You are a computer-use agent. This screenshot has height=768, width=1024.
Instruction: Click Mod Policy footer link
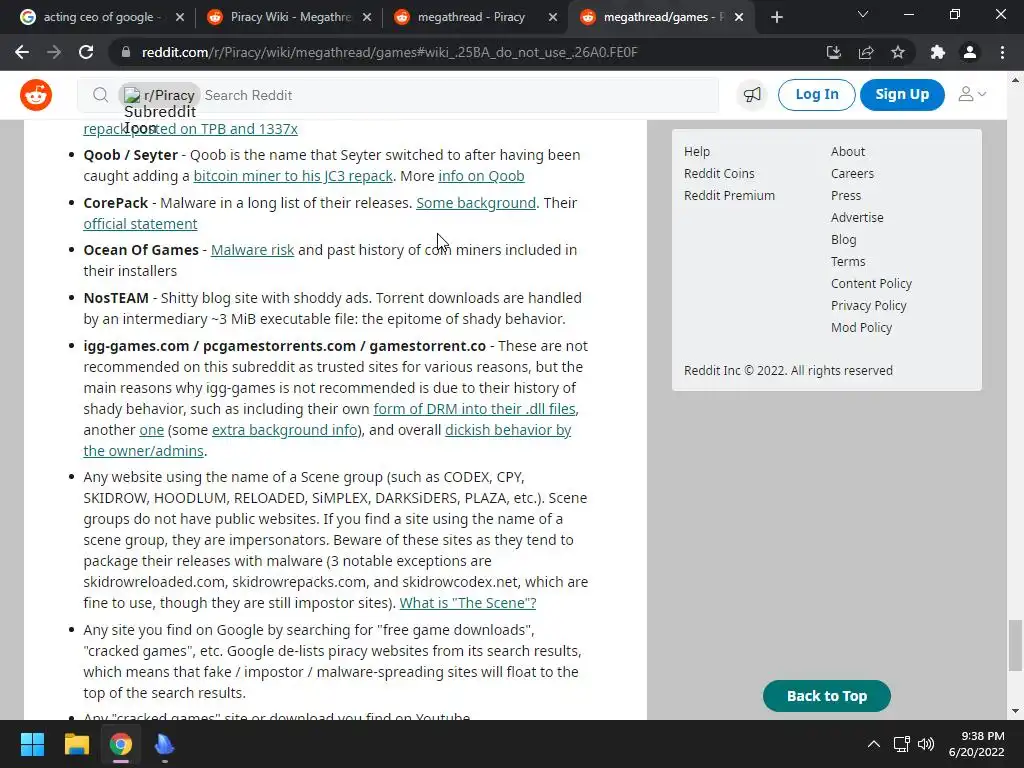pos(861,328)
